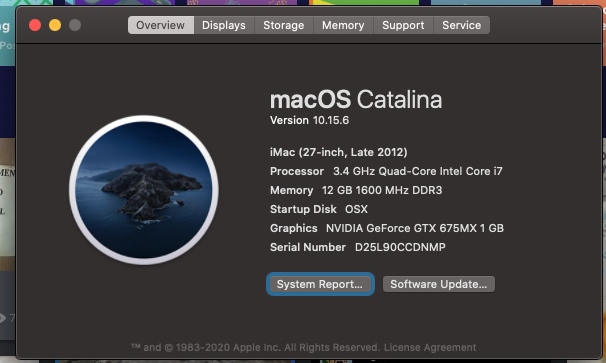
Task: Click the 12 GB 1600 MHz DDR3 value
Action: [x=382, y=190]
